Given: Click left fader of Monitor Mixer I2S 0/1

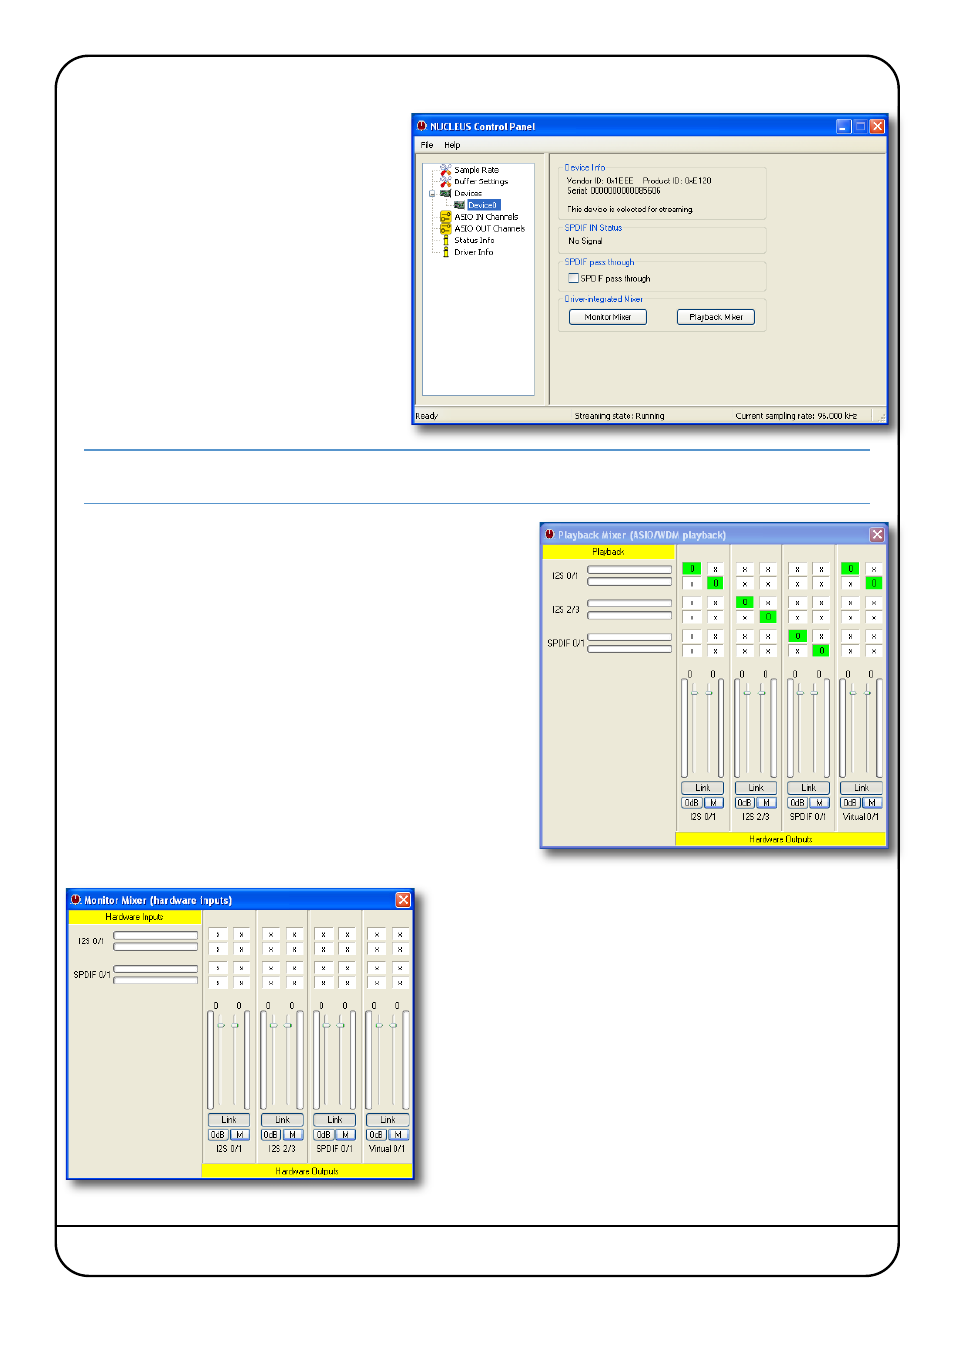Looking at the screenshot, I should click(x=221, y=1025).
